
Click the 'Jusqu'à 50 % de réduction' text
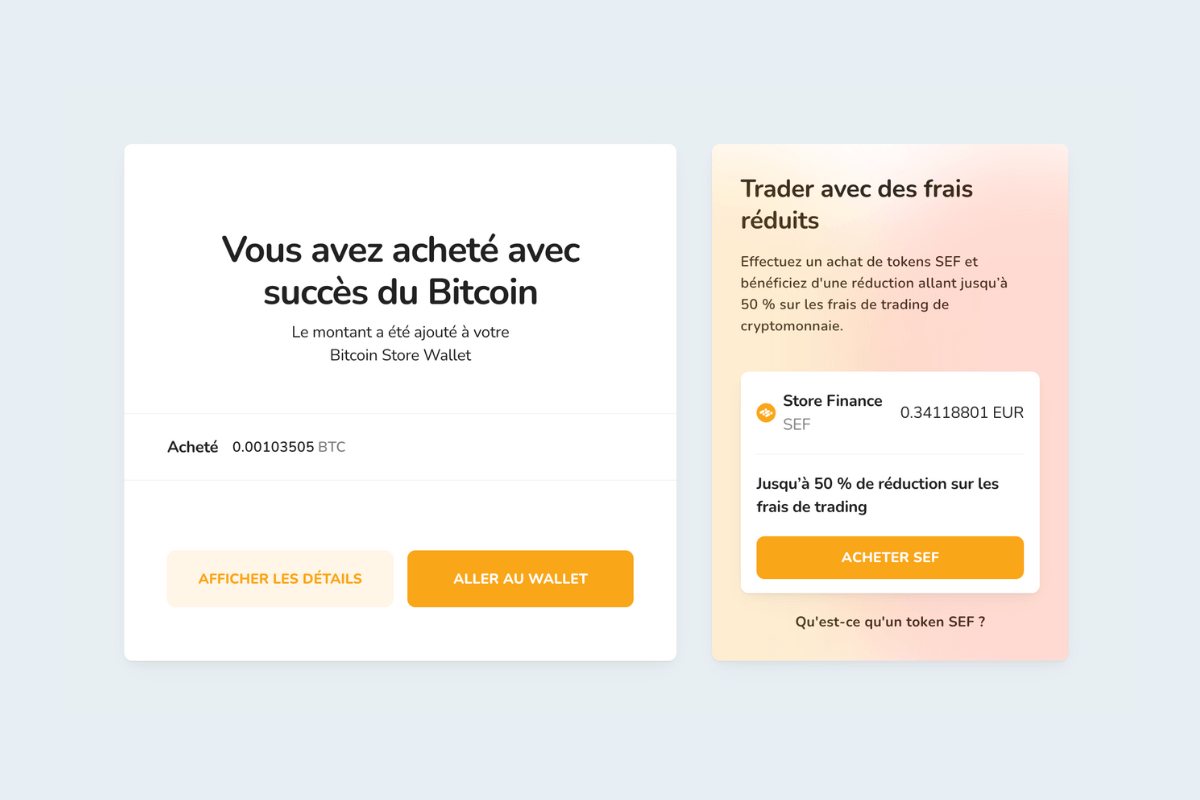click(877, 494)
